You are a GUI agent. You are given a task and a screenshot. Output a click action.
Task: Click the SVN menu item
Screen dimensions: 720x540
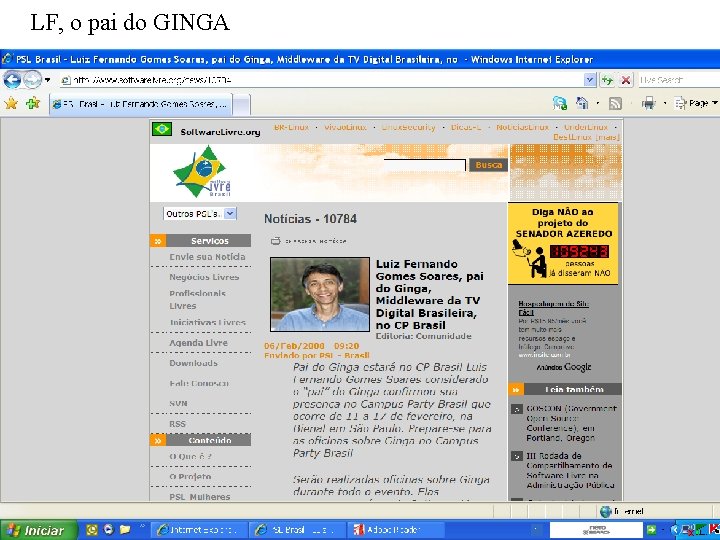point(178,403)
